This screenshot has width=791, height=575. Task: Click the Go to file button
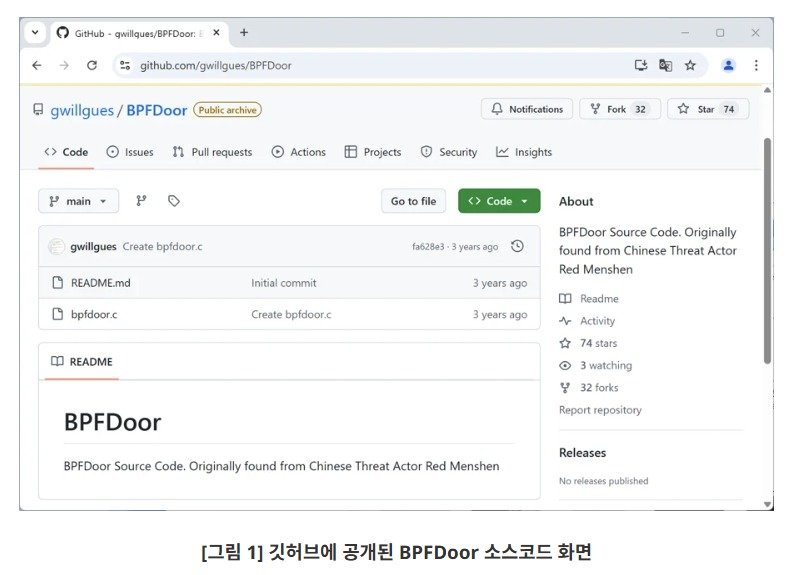pos(414,201)
